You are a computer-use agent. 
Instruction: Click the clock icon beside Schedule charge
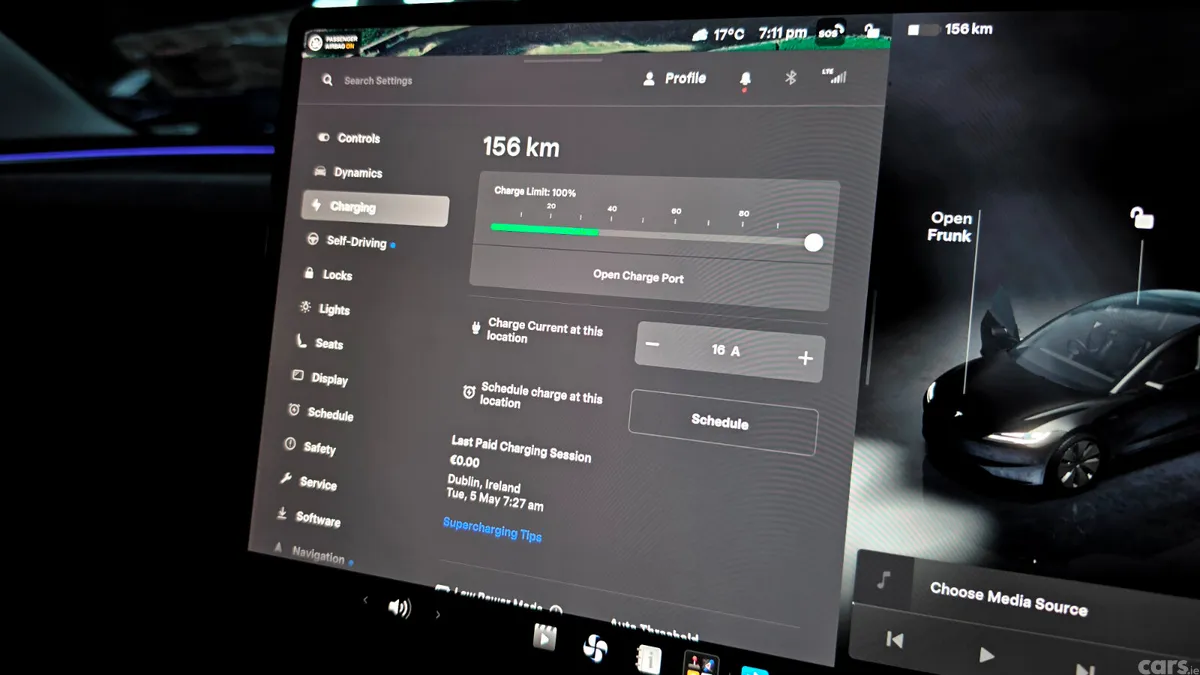[x=468, y=393]
